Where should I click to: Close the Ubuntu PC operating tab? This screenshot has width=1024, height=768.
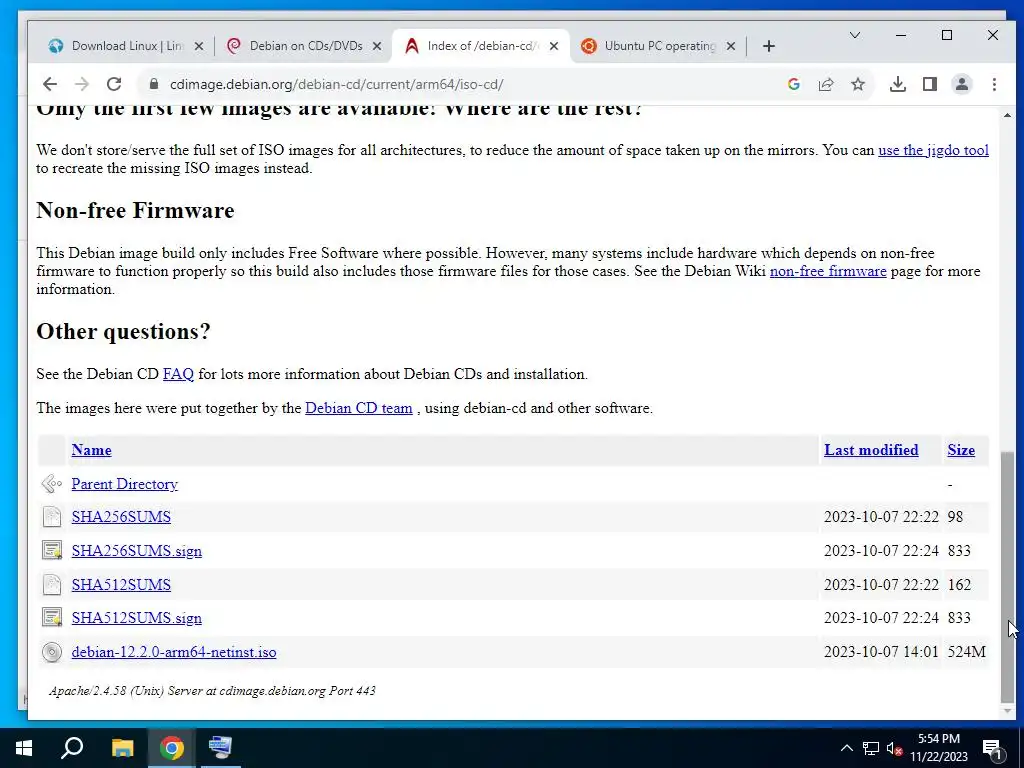tap(731, 46)
